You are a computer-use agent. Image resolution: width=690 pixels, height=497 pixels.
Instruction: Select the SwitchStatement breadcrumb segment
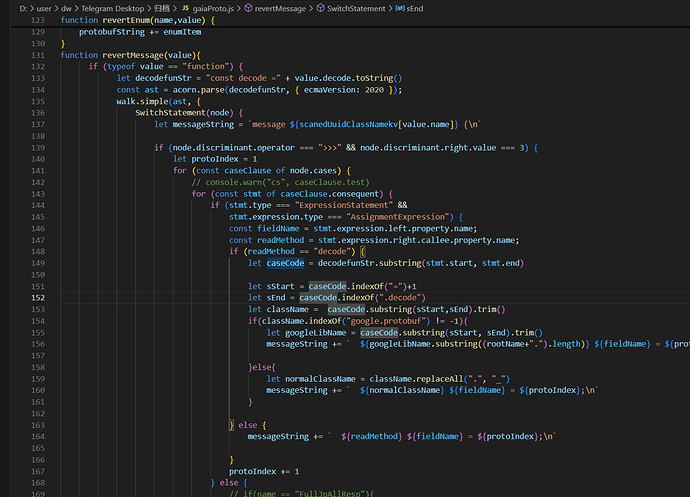tap(356, 8)
